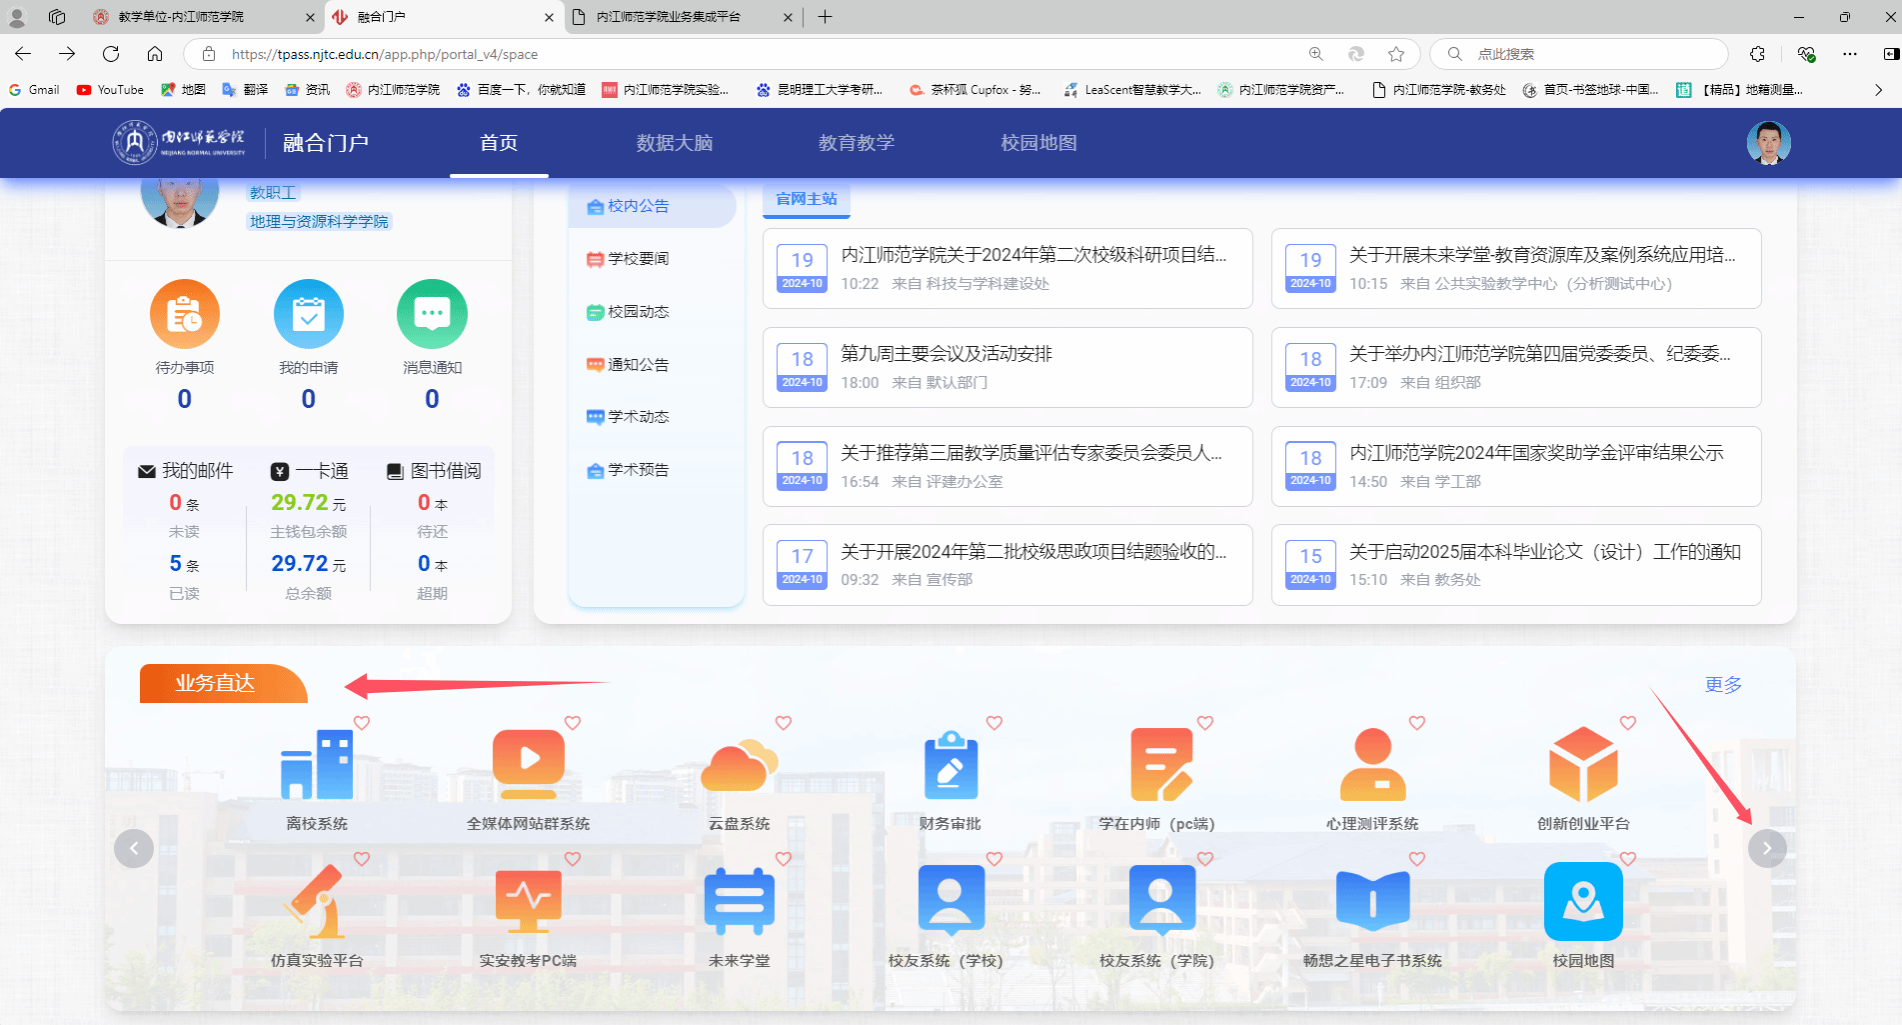
Task: Open the 离校系统 building icon
Action: click(317, 765)
